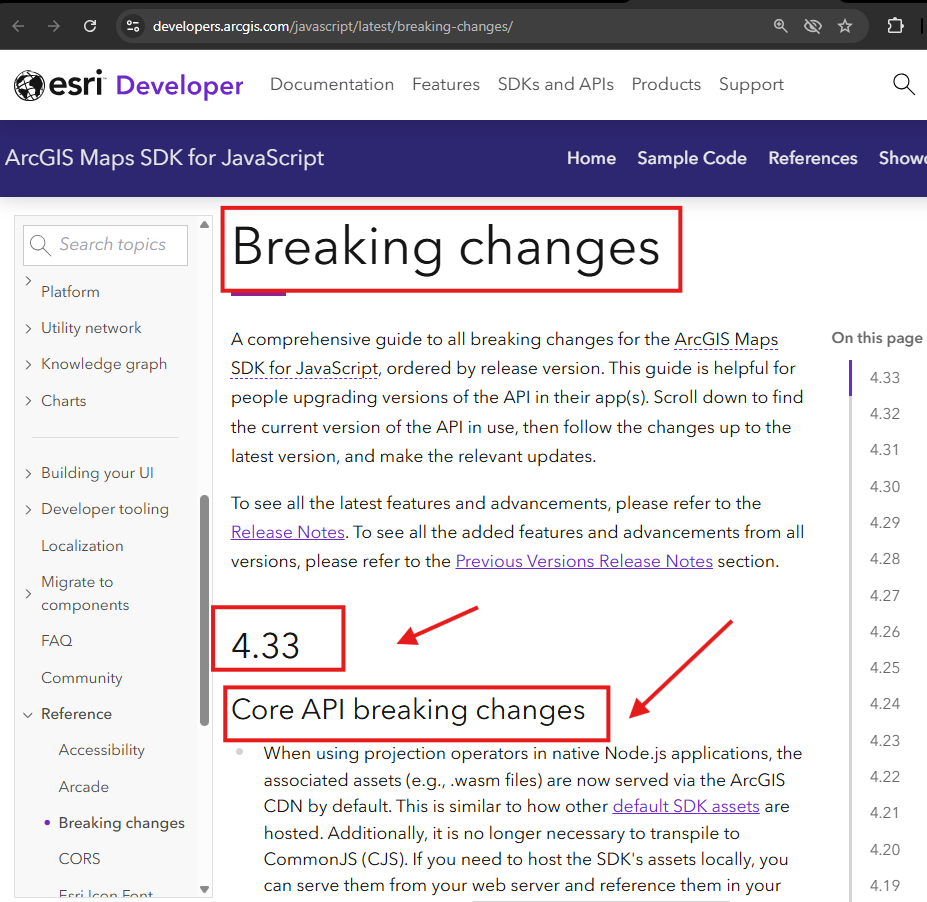Open the Accessibility reference page
Screen dimensions: 927x902
click(x=102, y=750)
